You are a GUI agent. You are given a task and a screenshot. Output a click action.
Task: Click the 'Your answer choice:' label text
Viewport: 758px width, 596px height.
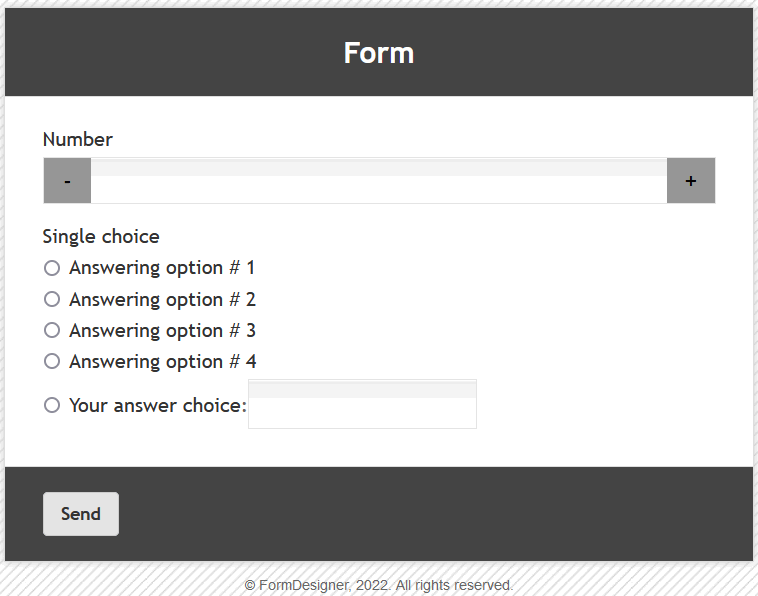pyautogui.click(x=157, y=405)
